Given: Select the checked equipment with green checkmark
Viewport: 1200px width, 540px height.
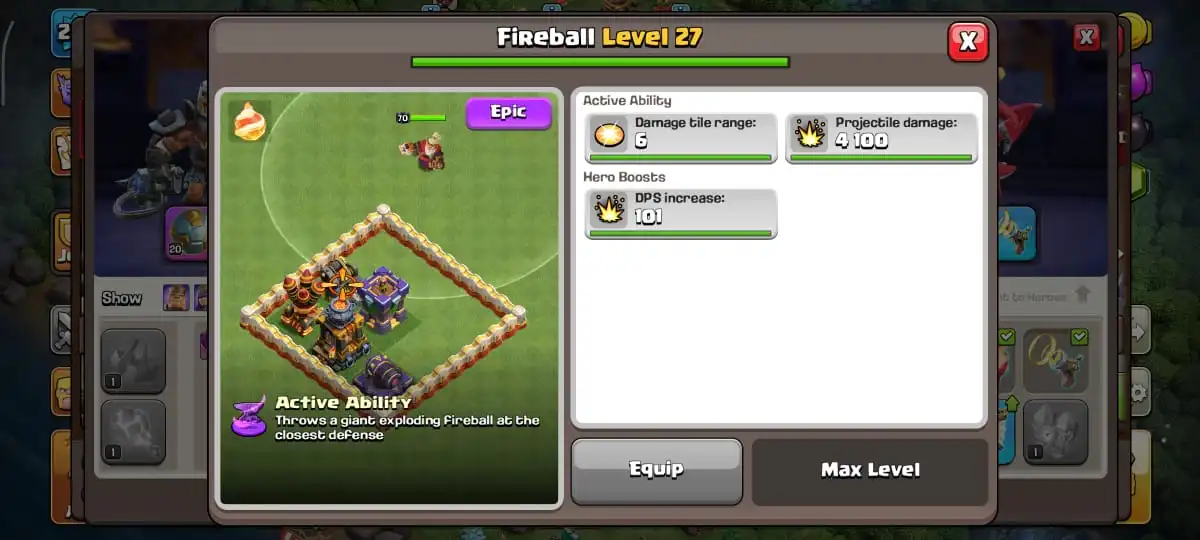Looking at the screenshot, I should click(x=1055, y=361).
